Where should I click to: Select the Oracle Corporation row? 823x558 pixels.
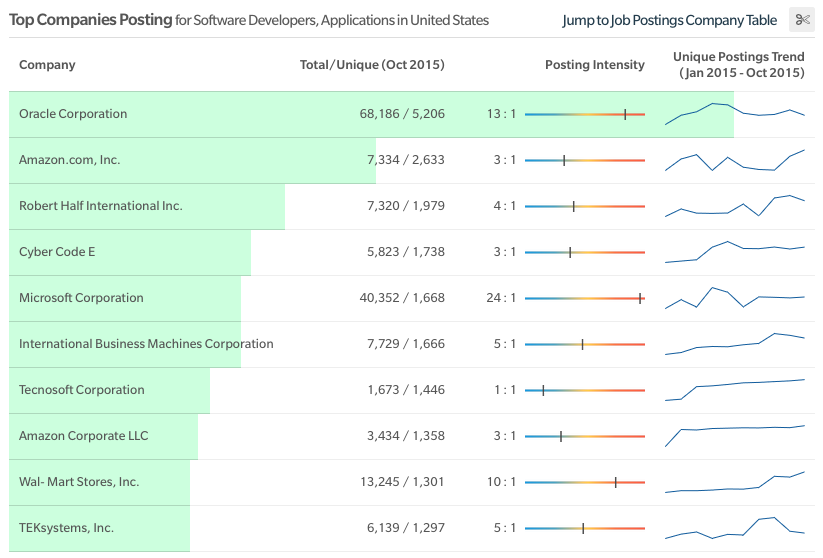coord(412,114)
